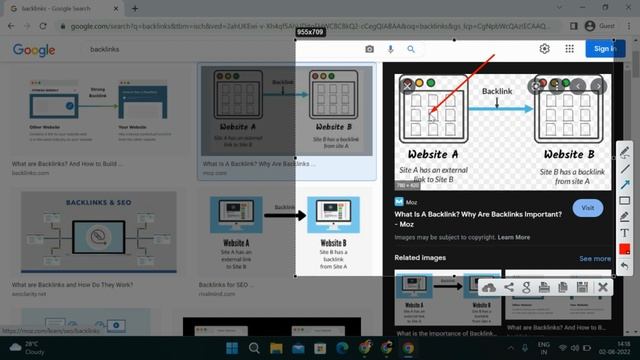Open Google quick settings gear
640x360 pixels.
(x=544, y=49)
